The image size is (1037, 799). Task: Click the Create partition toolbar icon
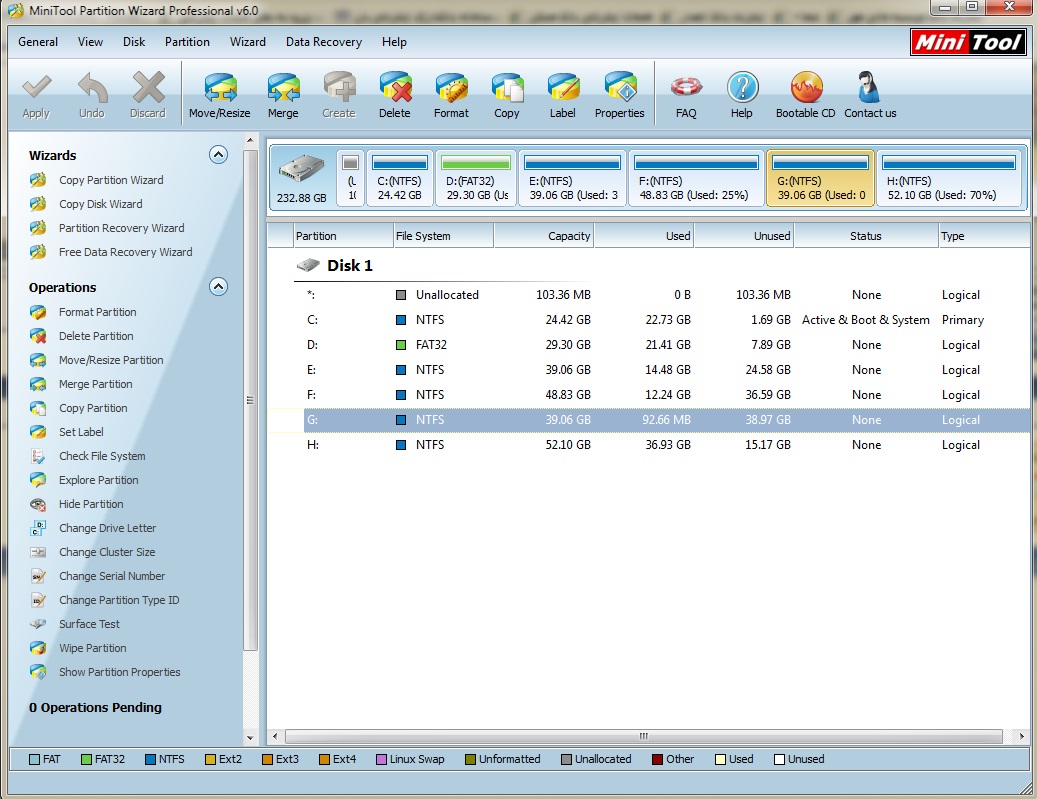point(339,88)
